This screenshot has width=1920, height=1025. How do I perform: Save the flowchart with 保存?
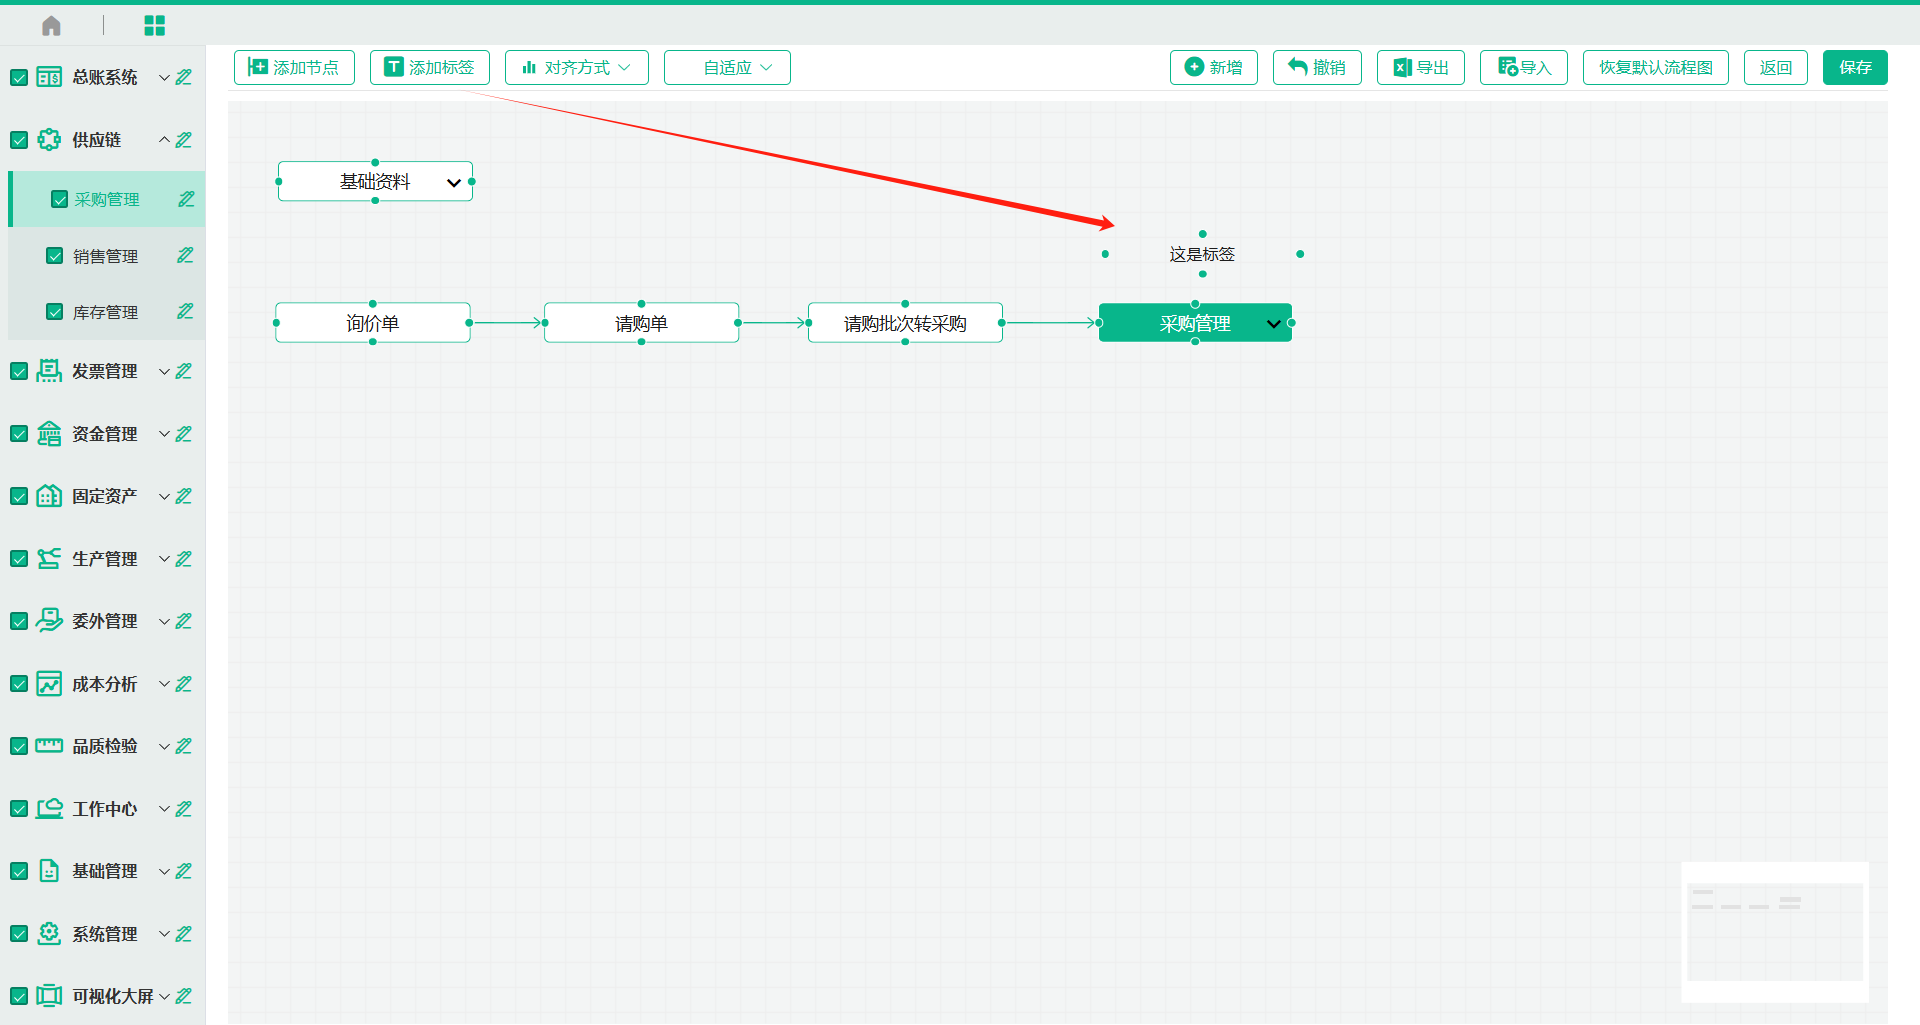[x=1855, y=67]
